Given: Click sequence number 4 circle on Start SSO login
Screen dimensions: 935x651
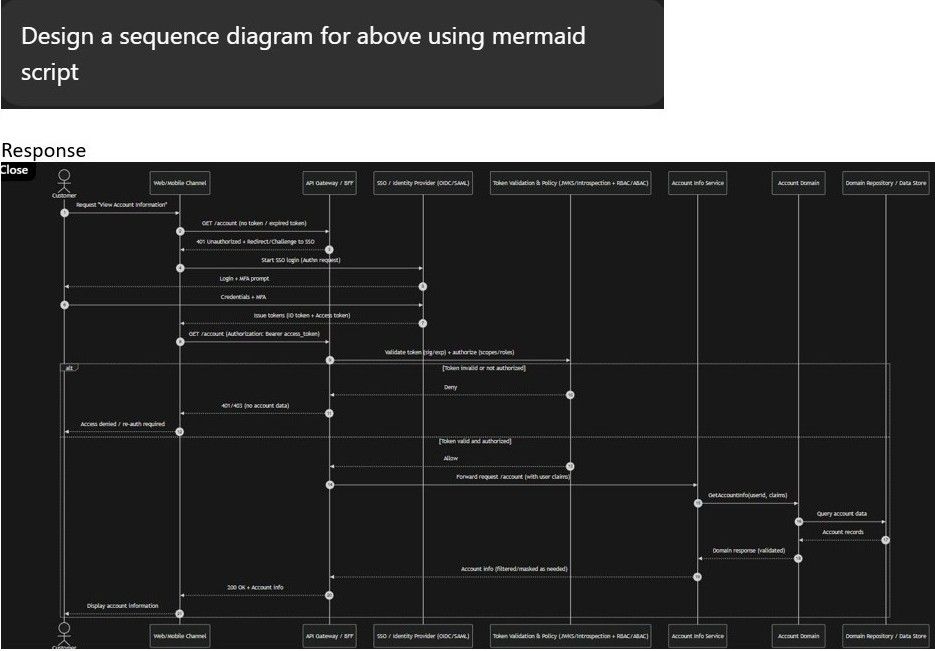Looking at the screenshot, I should point(180,268).
